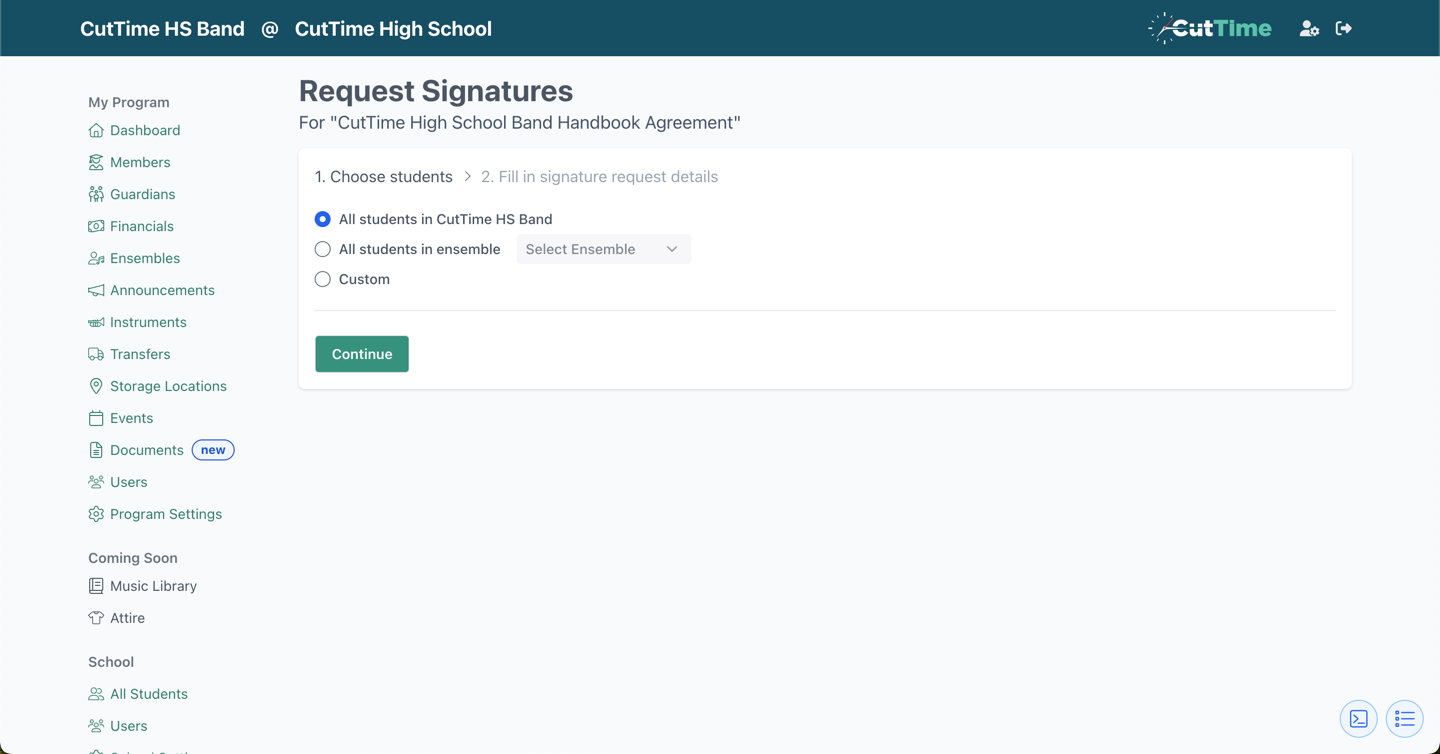Choose the 'All students in ensemble' option
This screenshot has width=1440, height=754.
coord(322,249)
